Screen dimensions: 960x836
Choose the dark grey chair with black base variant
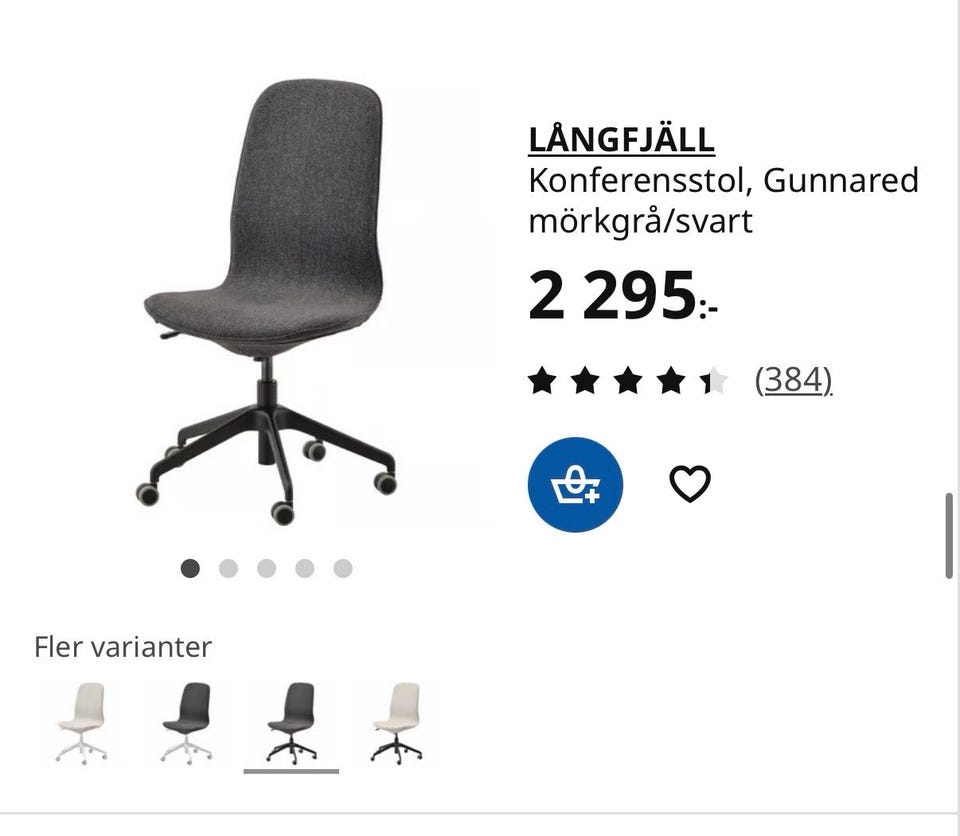point(291,723)
